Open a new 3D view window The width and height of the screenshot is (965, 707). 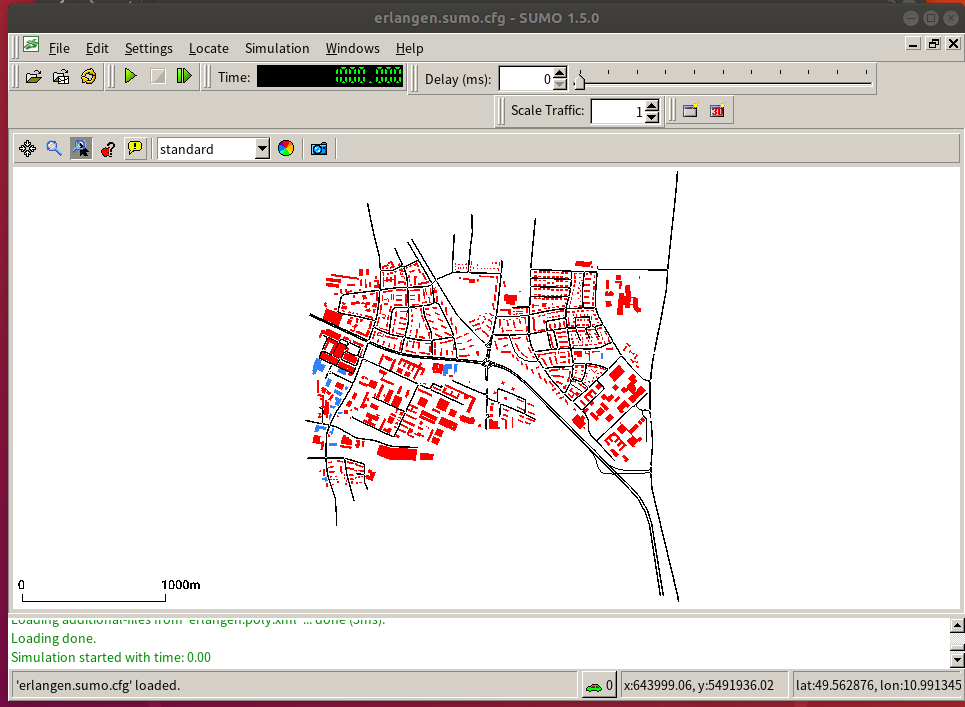717,111
